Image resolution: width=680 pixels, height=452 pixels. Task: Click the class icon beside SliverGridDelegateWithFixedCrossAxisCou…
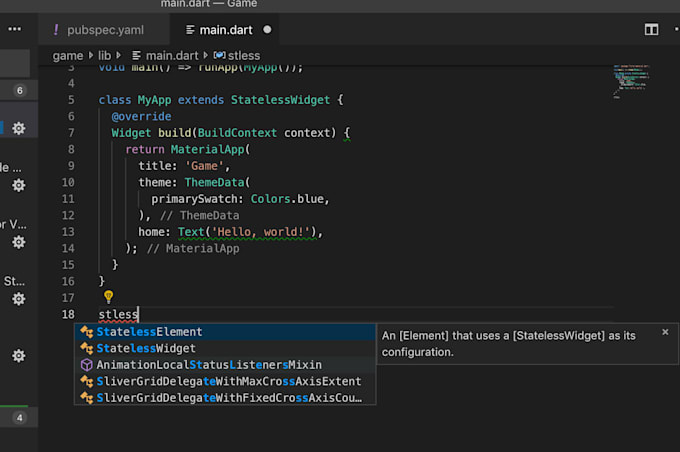pyautogui.click(x=87, y=398)
